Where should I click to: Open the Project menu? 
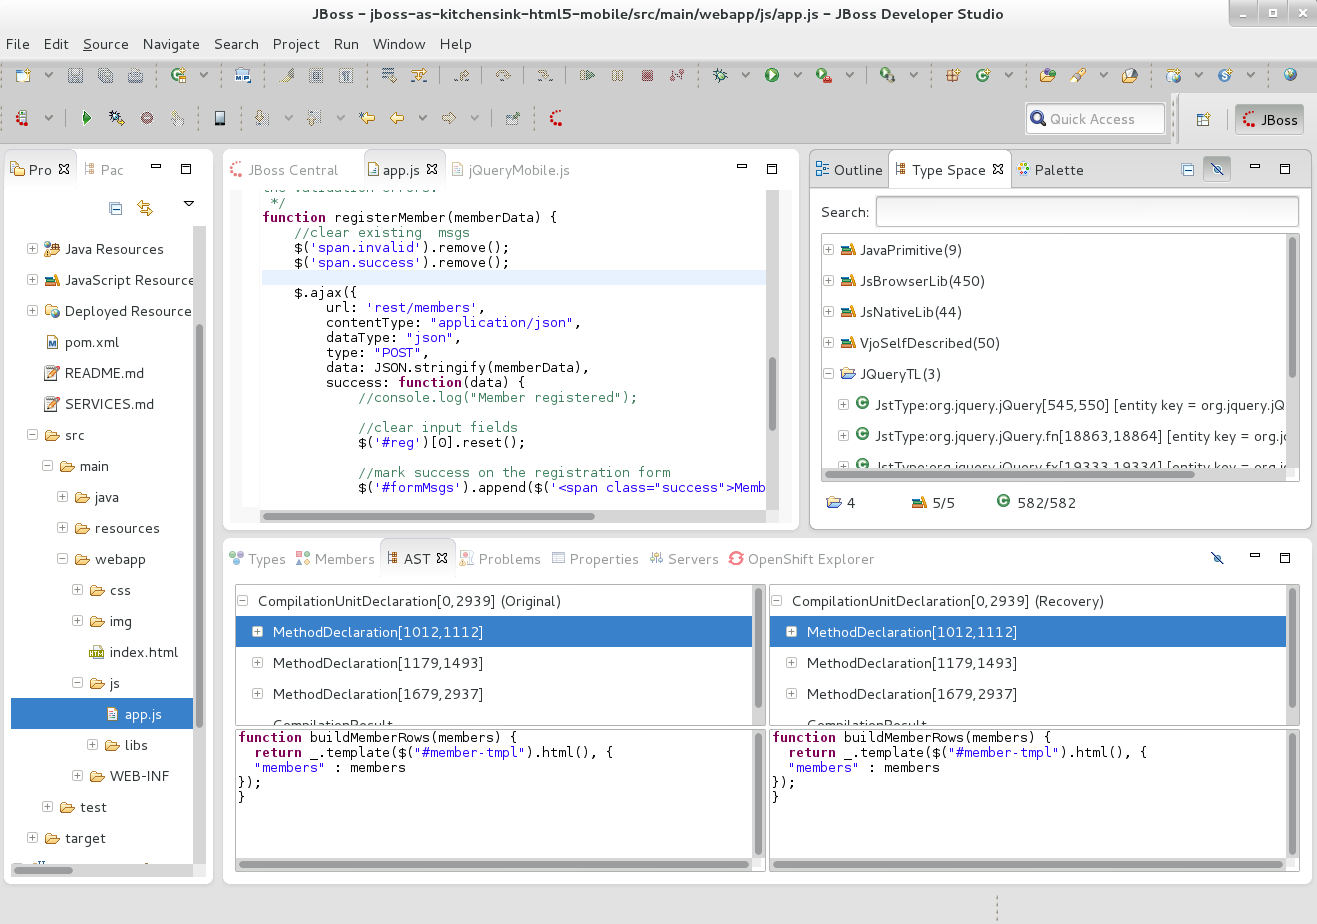tap(296, 44)
